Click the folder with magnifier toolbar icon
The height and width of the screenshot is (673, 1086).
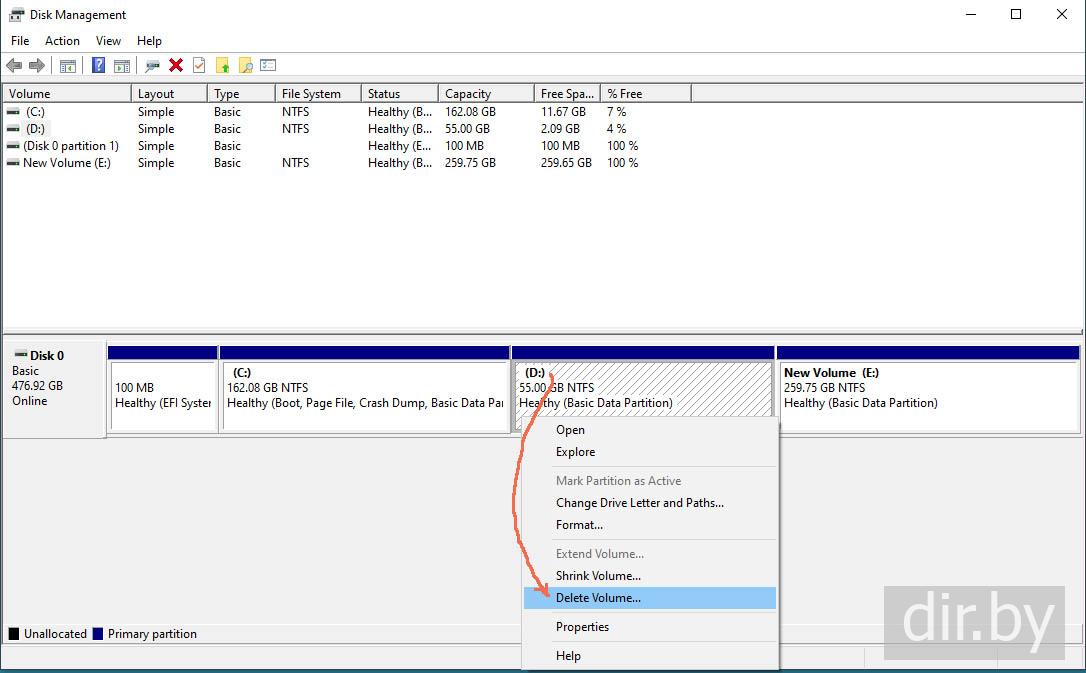coord(245,66)
